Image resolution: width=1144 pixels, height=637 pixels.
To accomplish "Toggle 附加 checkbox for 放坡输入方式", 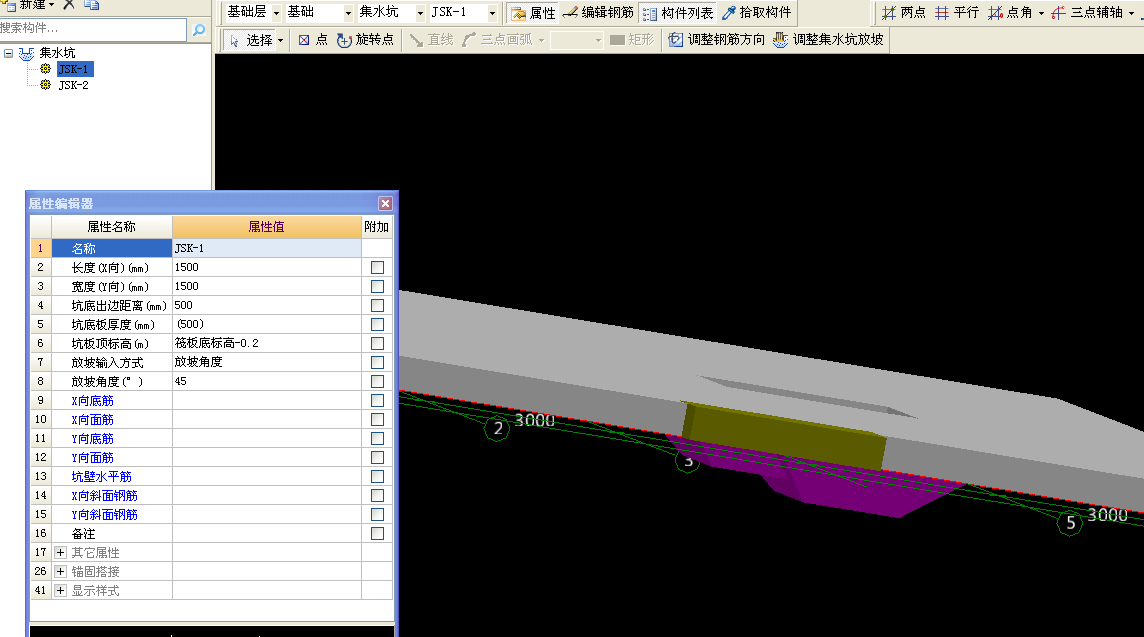I will coord(377,363).
